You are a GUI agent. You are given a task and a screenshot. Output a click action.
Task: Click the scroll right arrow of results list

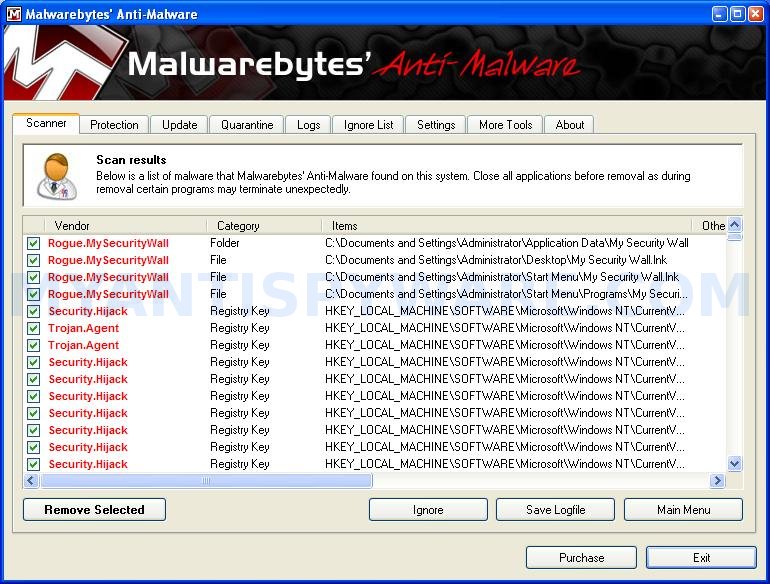pos(717,480)
